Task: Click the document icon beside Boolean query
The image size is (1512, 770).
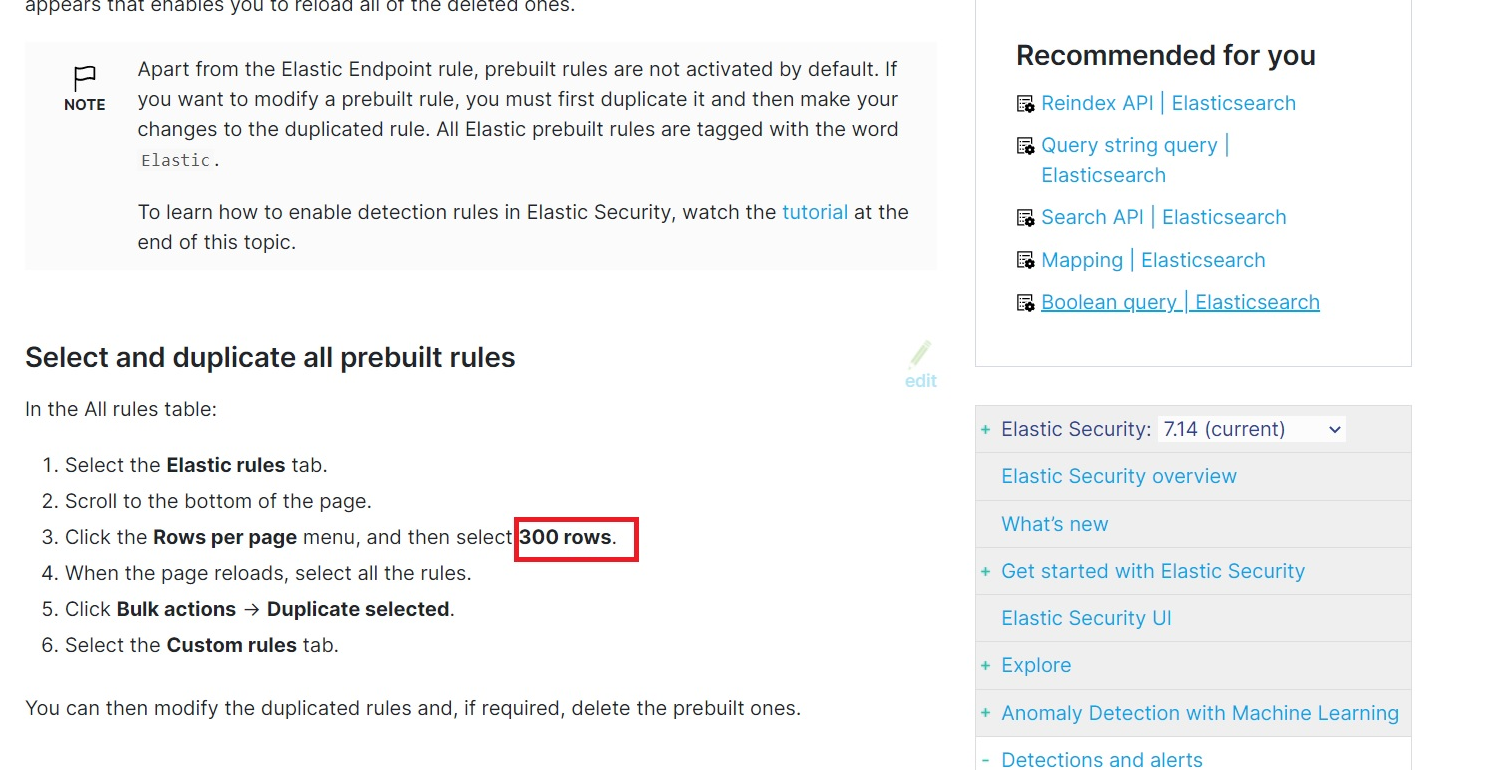Action: [x=1025, y=302]
